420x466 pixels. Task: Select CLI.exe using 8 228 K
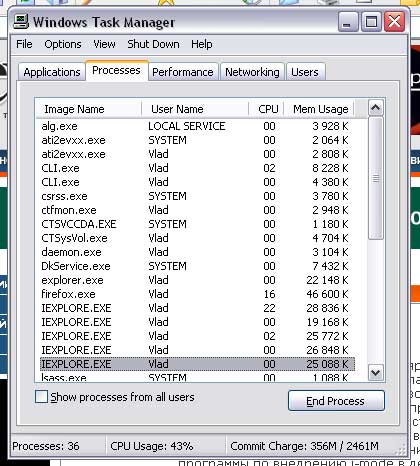click(x=197, y=168)
